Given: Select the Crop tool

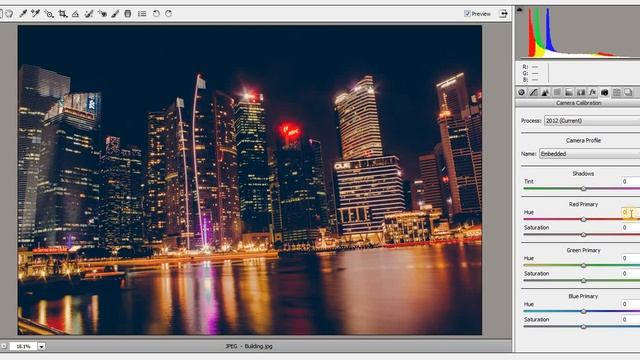Looking at the screenshot, I should tap(62, 14).
